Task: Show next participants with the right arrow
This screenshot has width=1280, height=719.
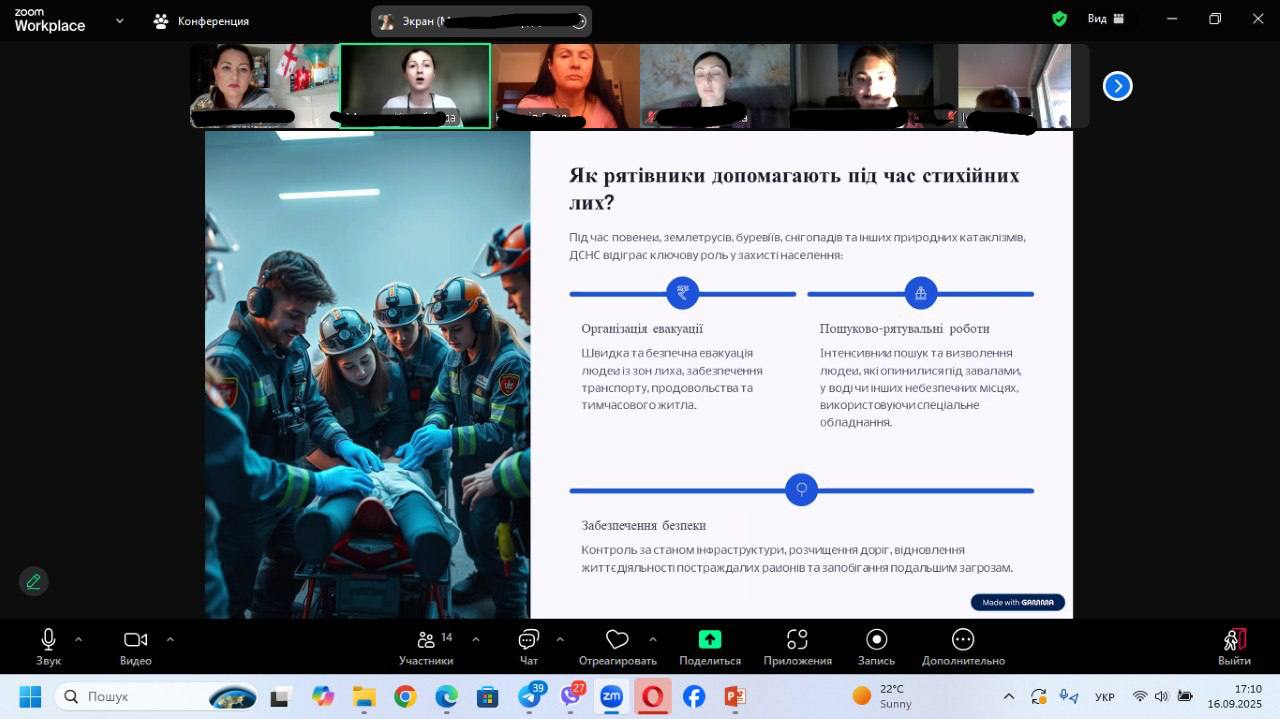Action: tap(1117, 87)
